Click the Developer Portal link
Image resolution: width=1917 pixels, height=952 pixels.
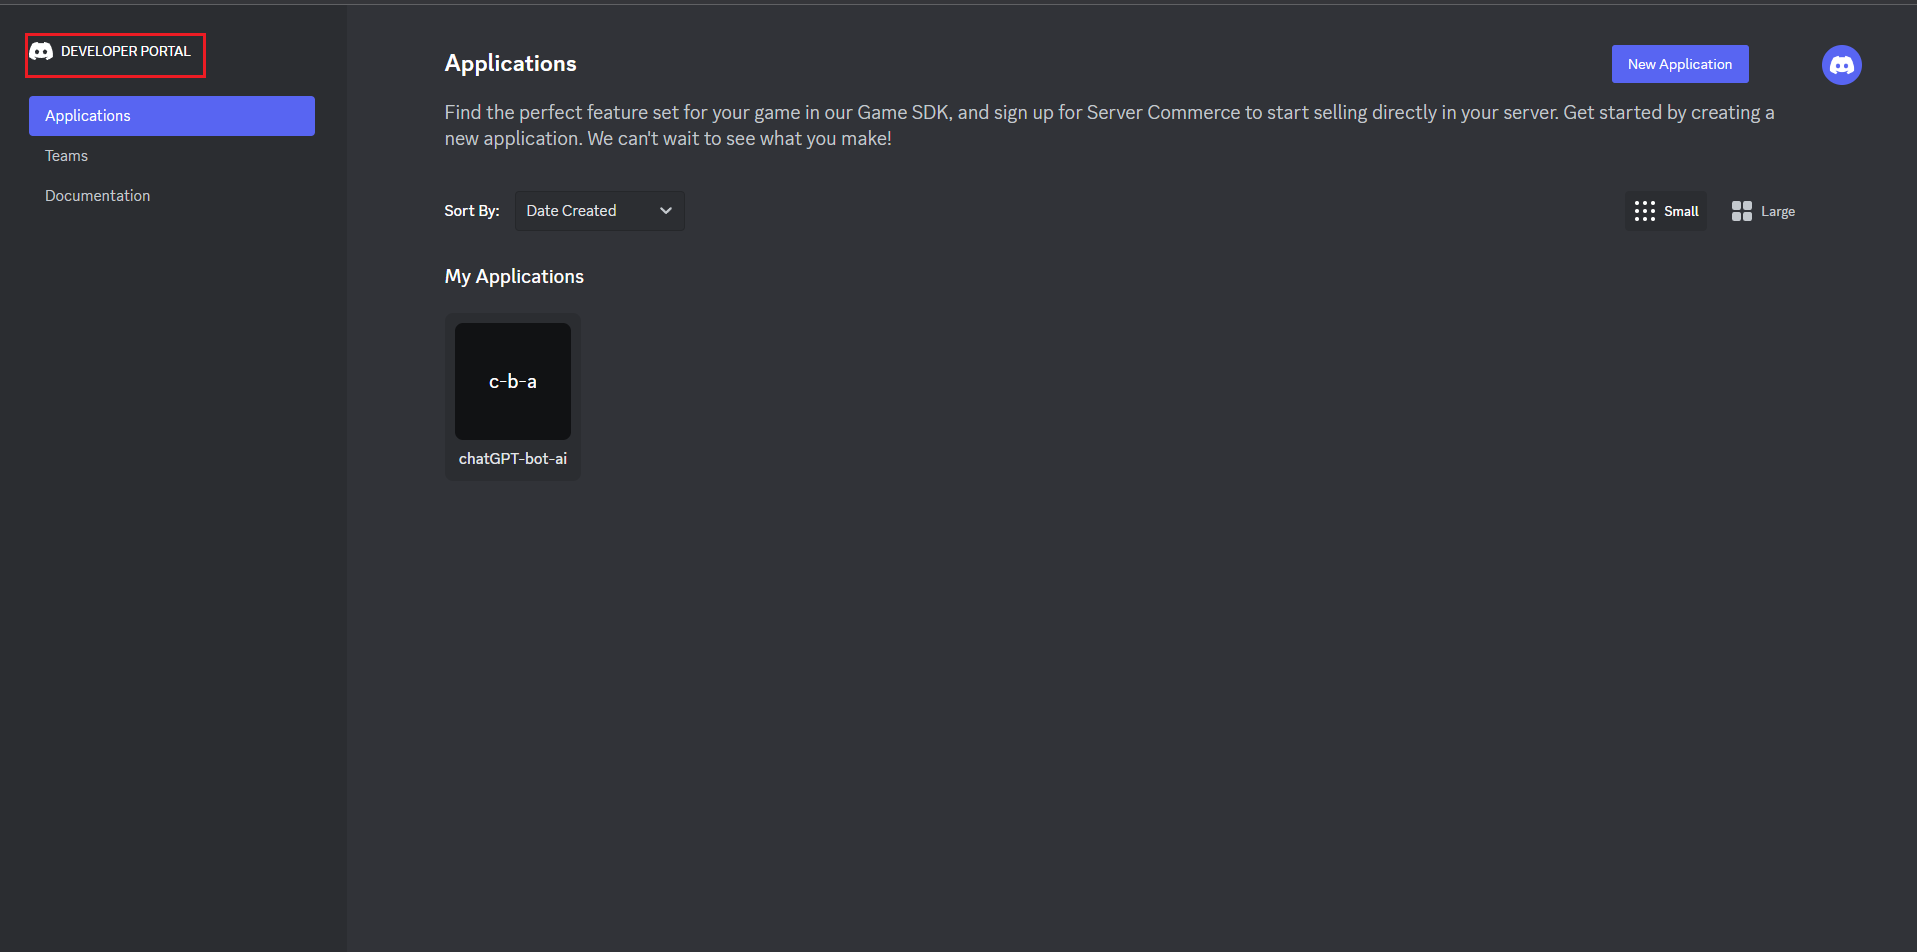[114, 51]
